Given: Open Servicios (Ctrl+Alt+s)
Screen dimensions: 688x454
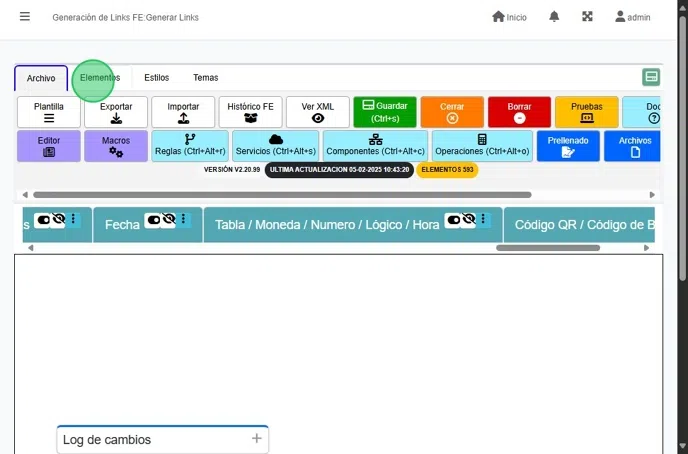Looking at the screenshot, I should pos(276,146).
